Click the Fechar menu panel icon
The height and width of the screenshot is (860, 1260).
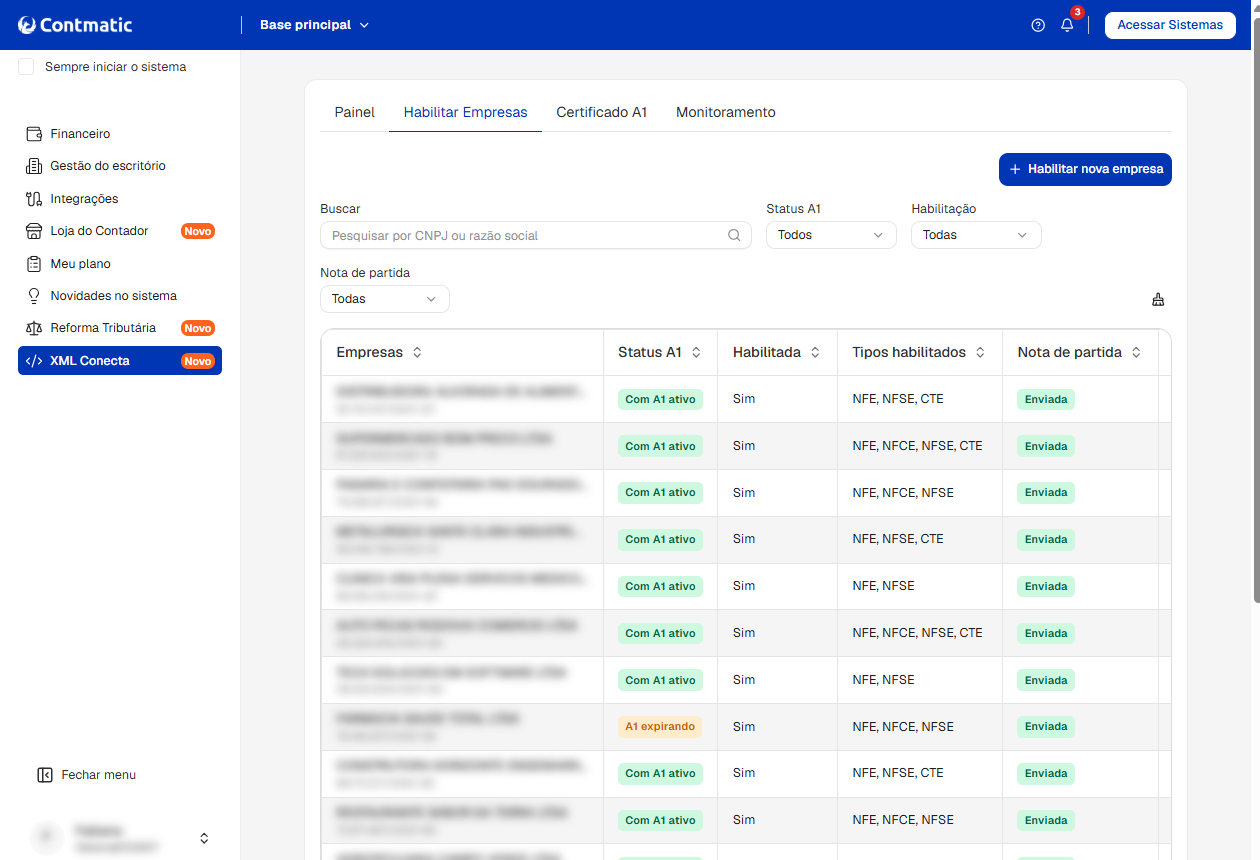(44, 775)
